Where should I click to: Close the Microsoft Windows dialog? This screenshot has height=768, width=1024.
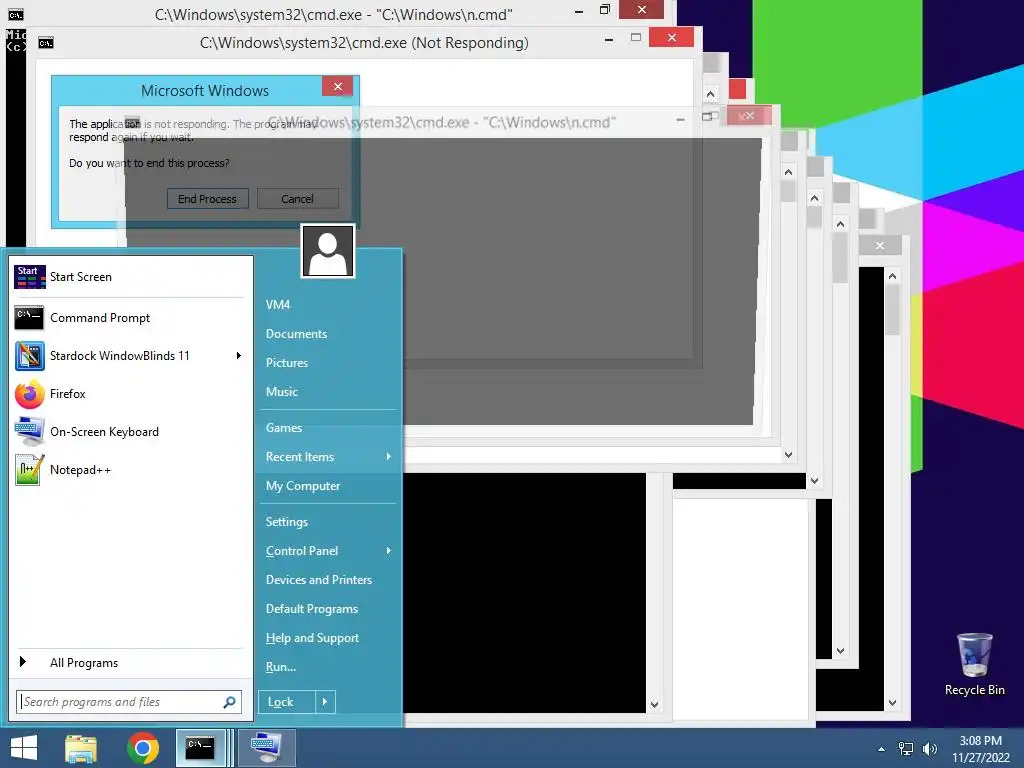tap(338, 86)
